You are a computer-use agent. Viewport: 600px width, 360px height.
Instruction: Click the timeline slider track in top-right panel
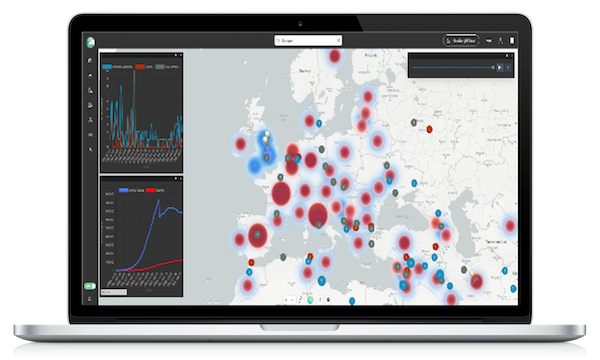point(453,67)
